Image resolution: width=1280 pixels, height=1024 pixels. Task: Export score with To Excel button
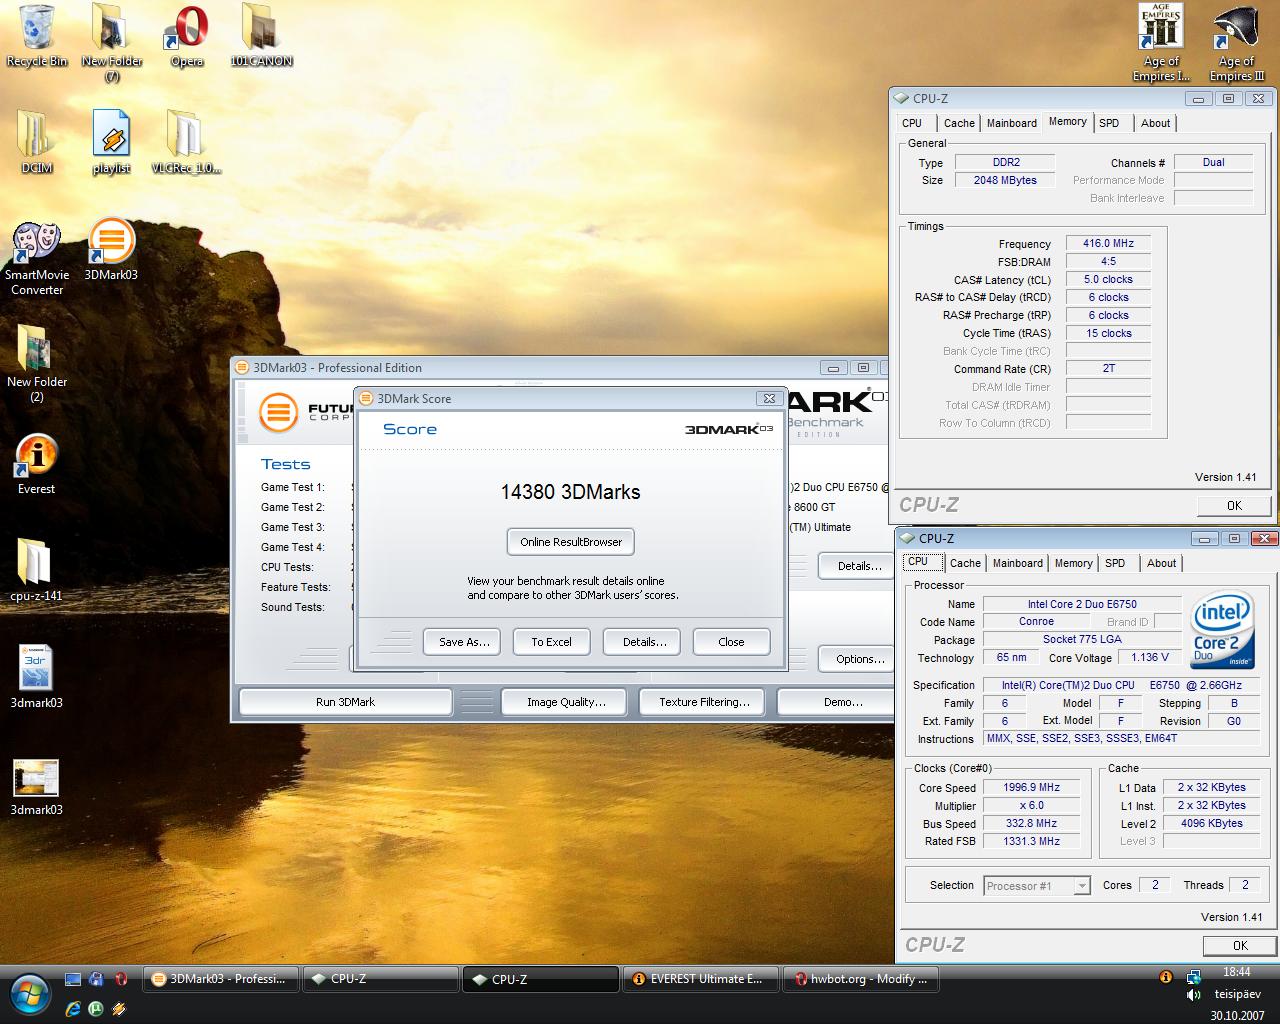click(551, 642)
